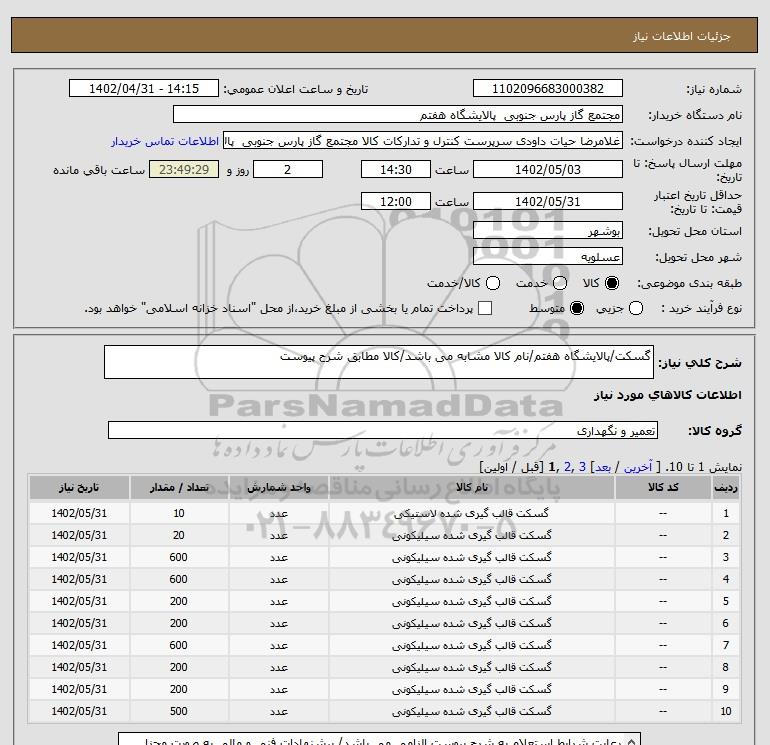
Task: Click the product code cell in row 4
Action: pos(663,579)
